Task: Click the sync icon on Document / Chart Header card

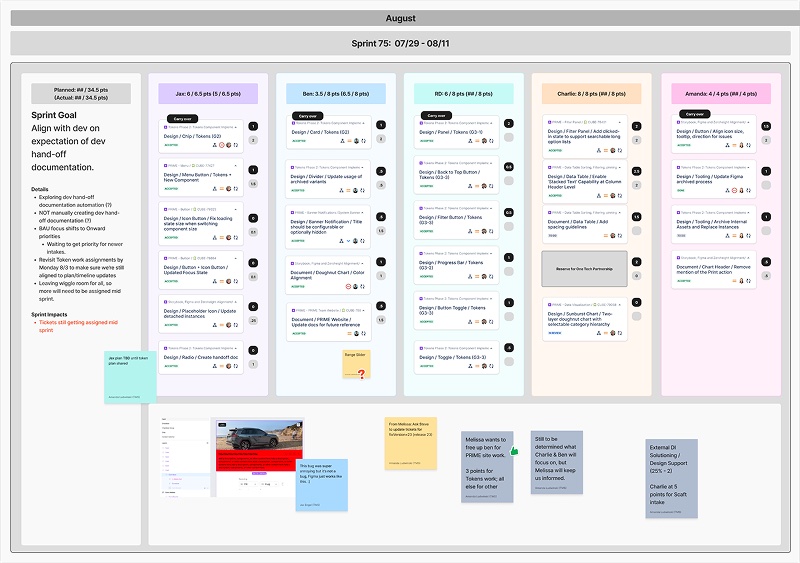Action: pyautogui.click(x=748, y=281)
